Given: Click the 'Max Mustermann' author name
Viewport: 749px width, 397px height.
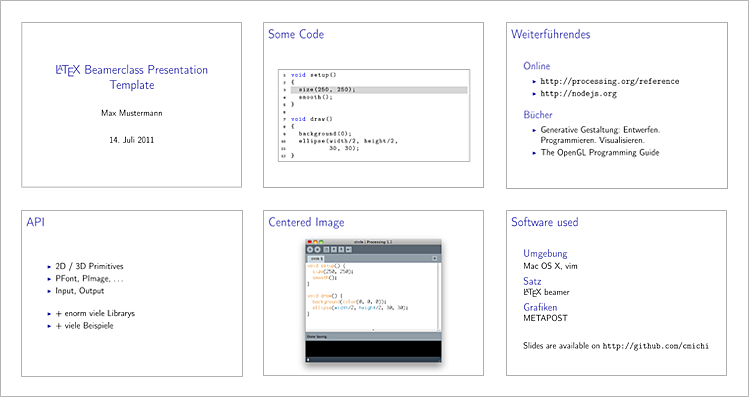Looking at the screenshot, I should (x=131, y=113).
